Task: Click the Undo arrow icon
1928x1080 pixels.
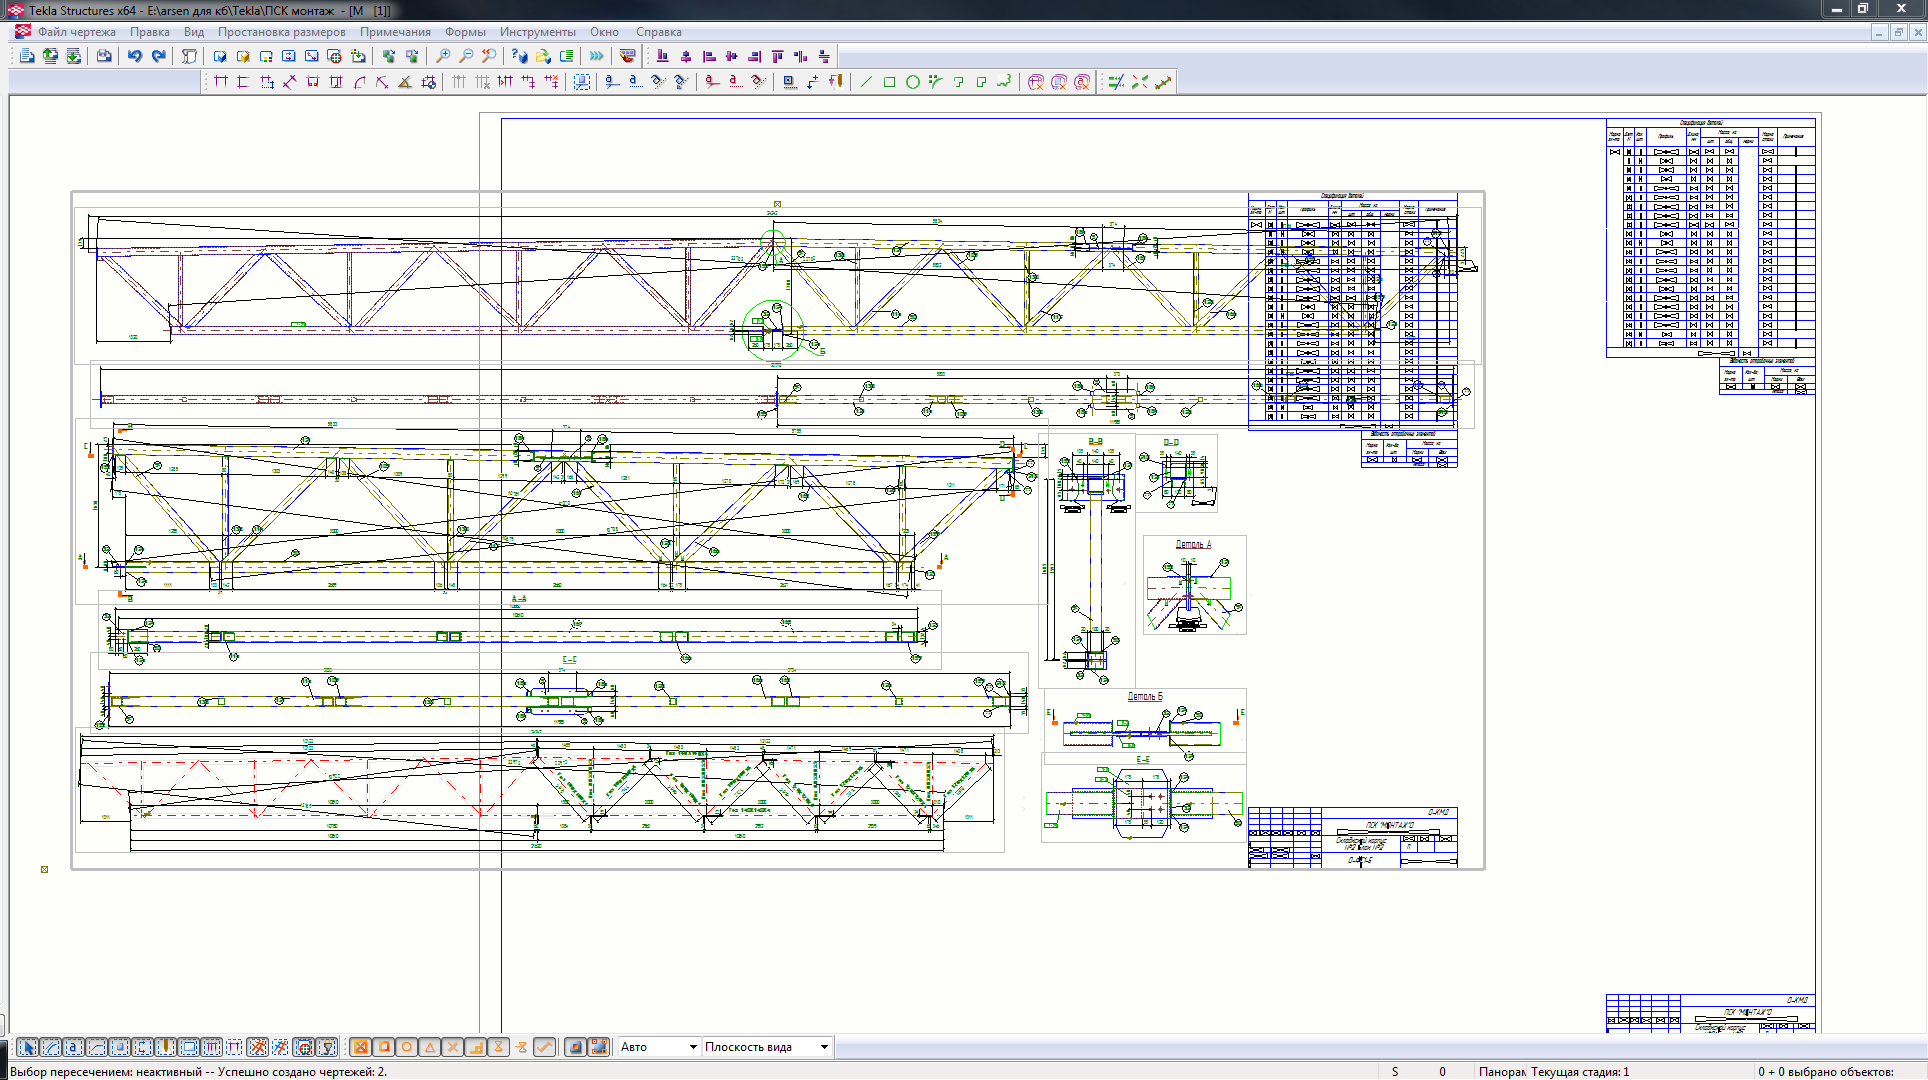Action: pos(135,56)
